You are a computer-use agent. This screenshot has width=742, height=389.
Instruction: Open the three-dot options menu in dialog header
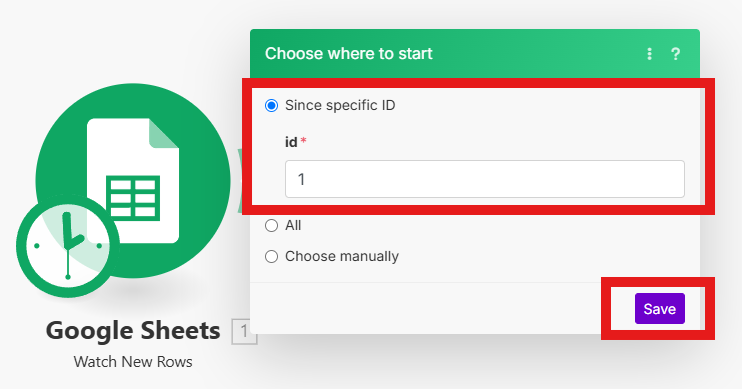[x=649, y=54]
